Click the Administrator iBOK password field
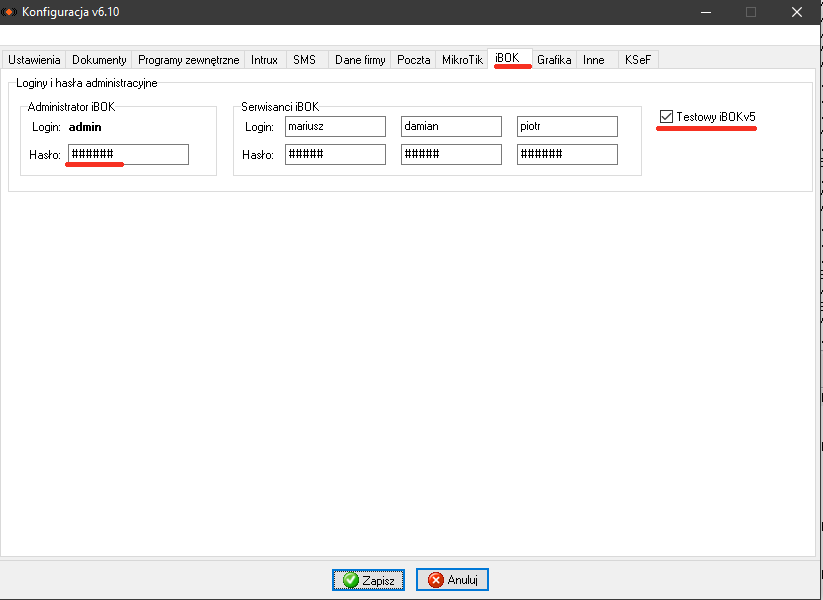This screenshot has height=600, width=823. click(128, 155)
